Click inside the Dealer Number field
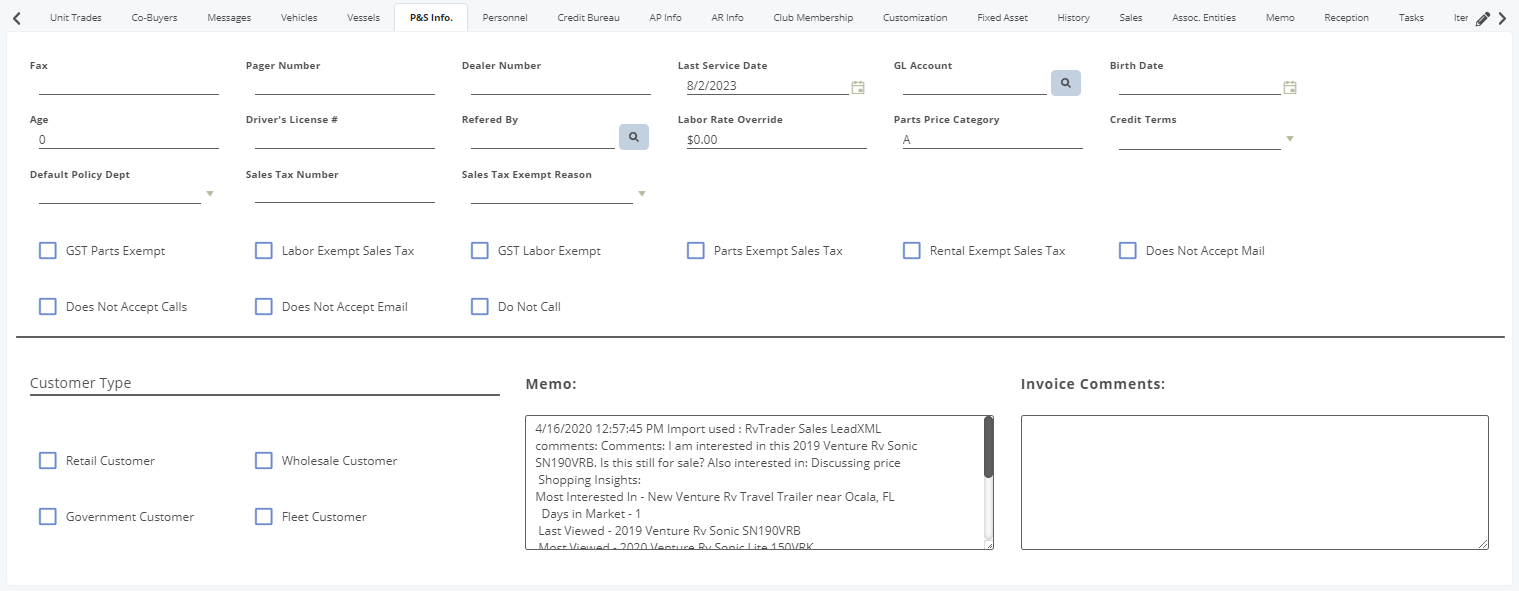The image size is (1519, 591). tap(560, 86)
